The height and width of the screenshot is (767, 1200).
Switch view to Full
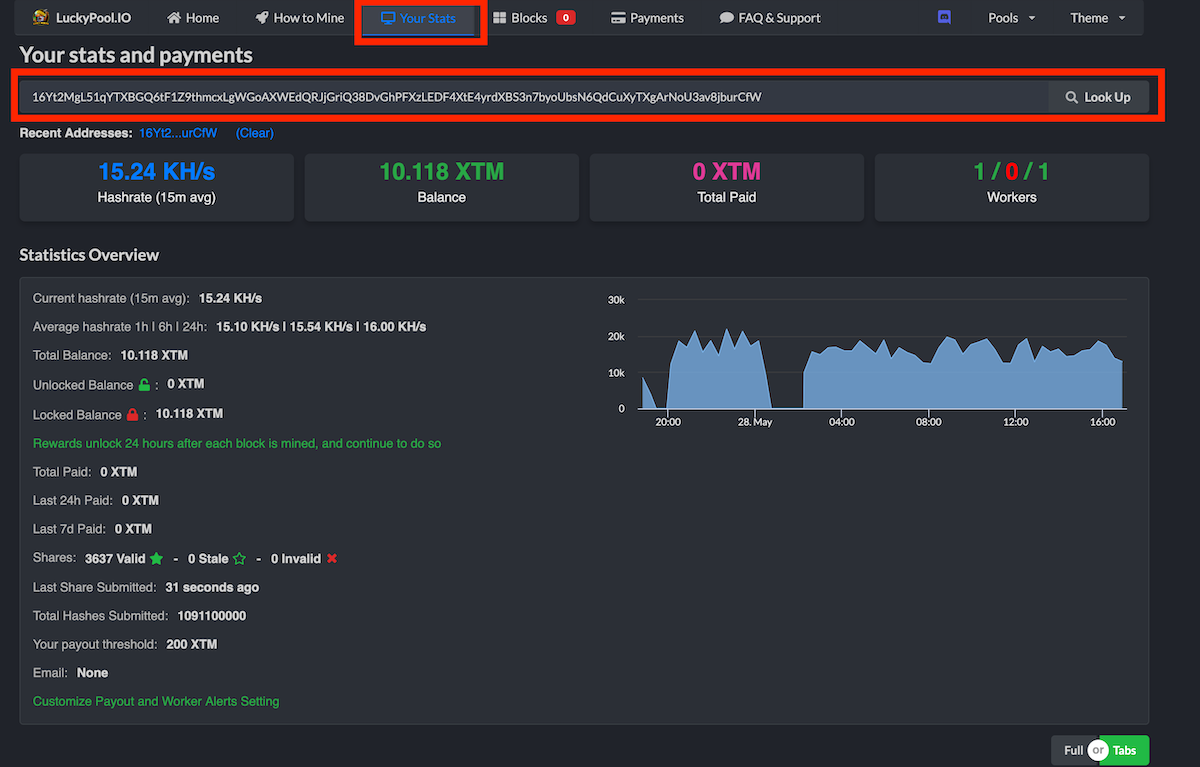click(x=1073, y=750)
